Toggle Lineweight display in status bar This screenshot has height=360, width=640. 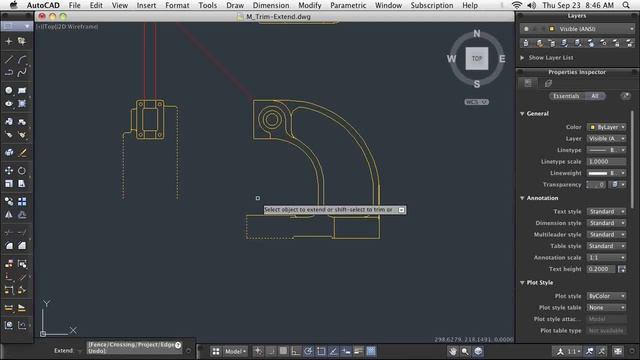click(x=359, y=351)
